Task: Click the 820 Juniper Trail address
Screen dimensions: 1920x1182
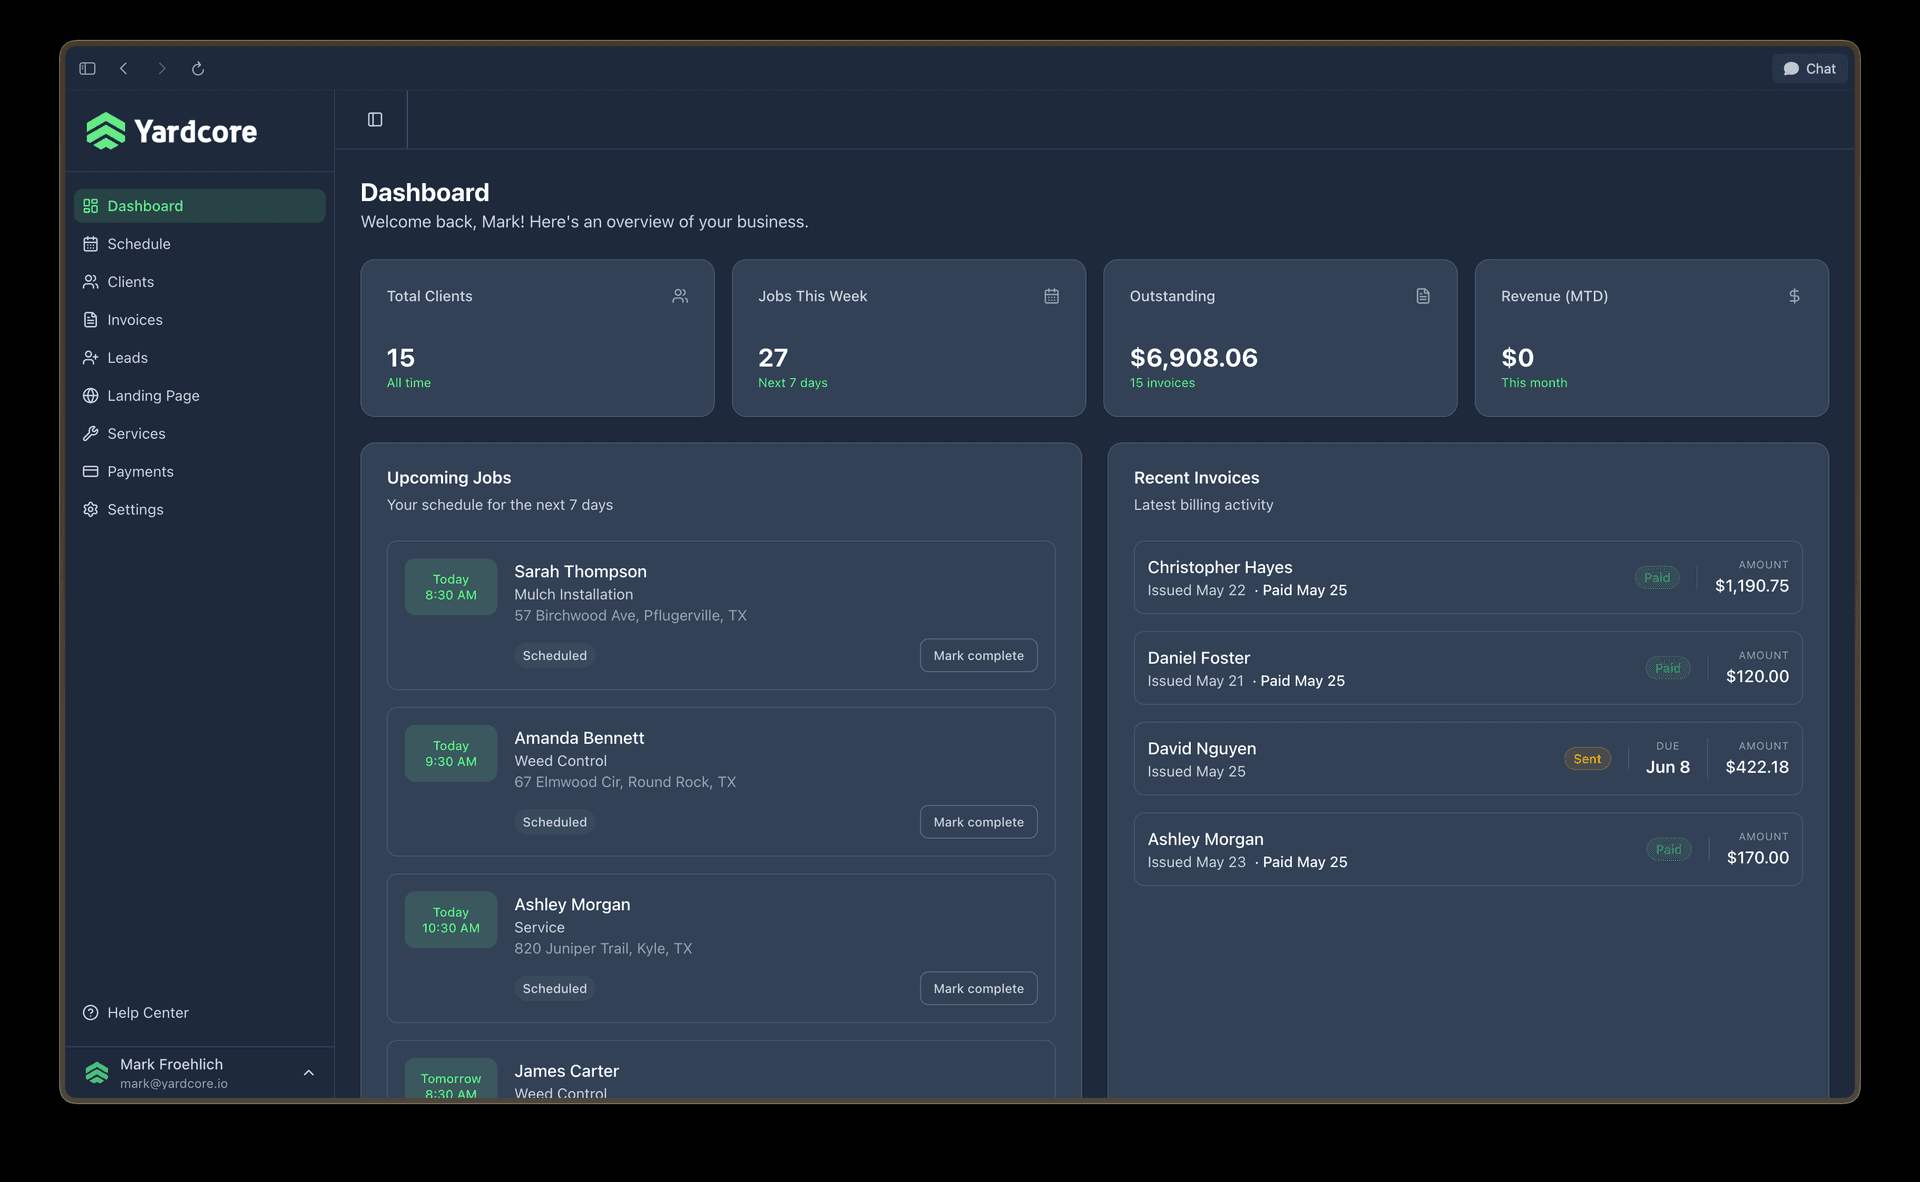Action: point(603,949)
